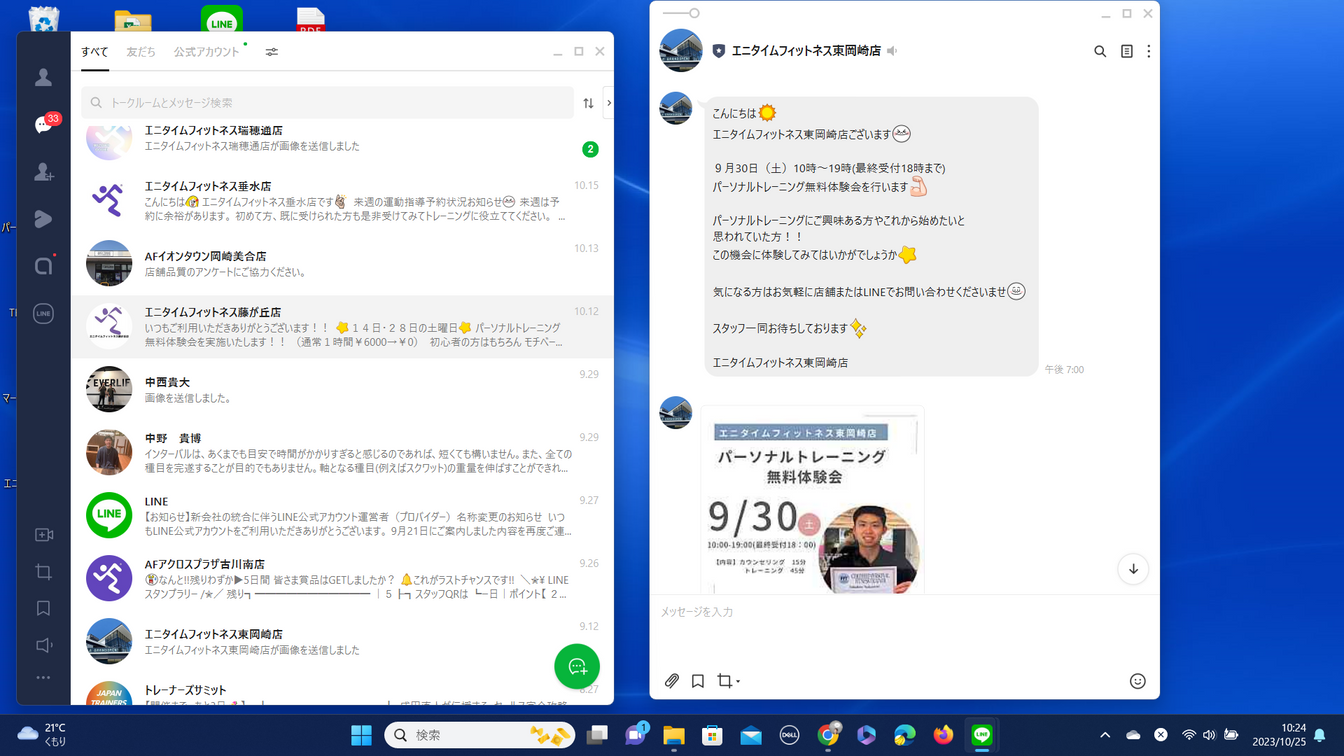
Task: Open the トレーナーズサミット chat
Action: pos(342,690)
